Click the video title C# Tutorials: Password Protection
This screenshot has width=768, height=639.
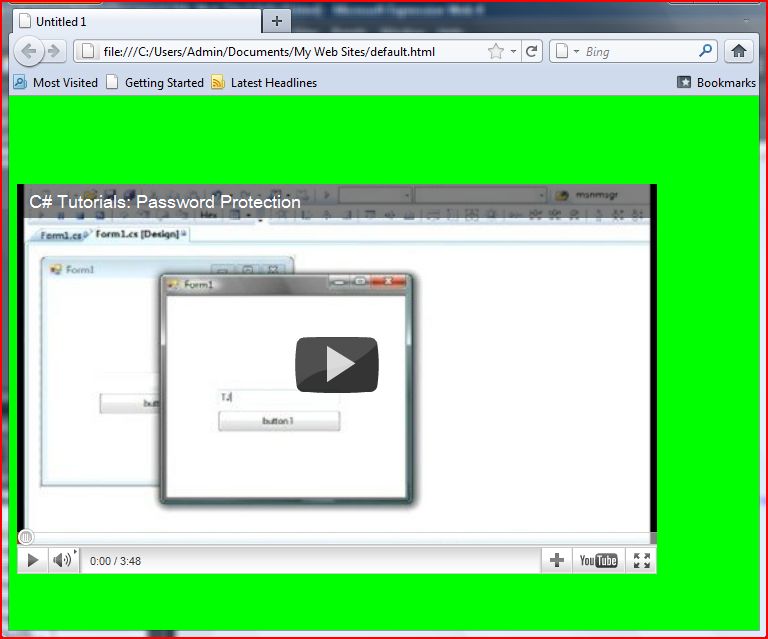point(165,202)
